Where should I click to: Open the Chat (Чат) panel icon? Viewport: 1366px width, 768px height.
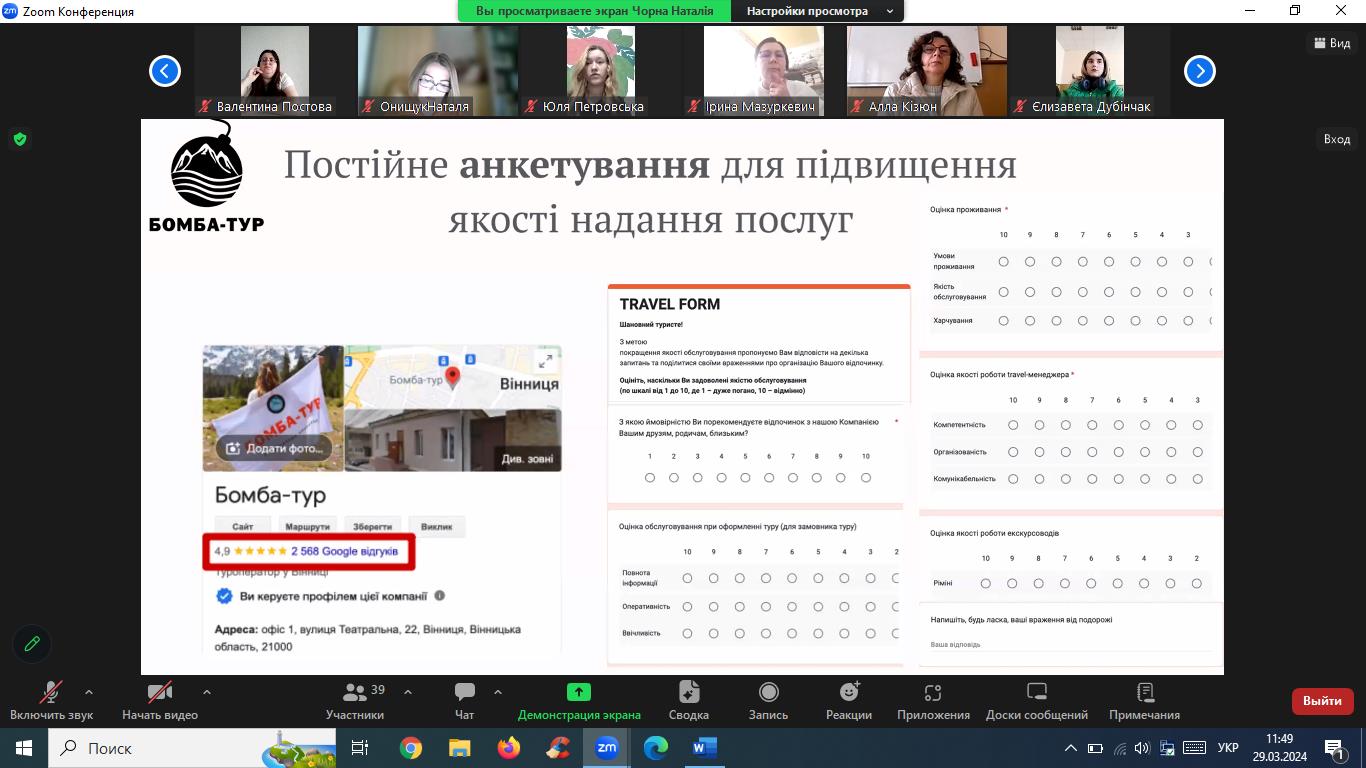coord(464,693)
